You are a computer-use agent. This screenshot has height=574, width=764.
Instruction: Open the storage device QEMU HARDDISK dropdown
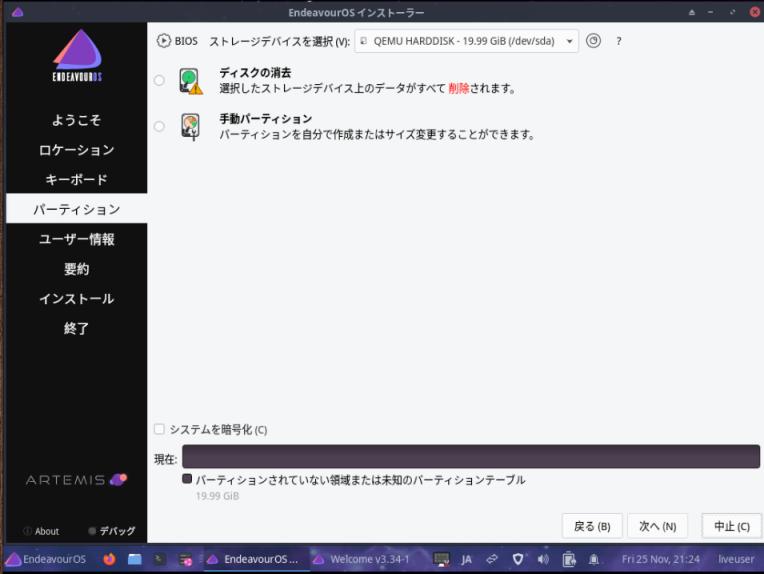click(x=466, y=41)
